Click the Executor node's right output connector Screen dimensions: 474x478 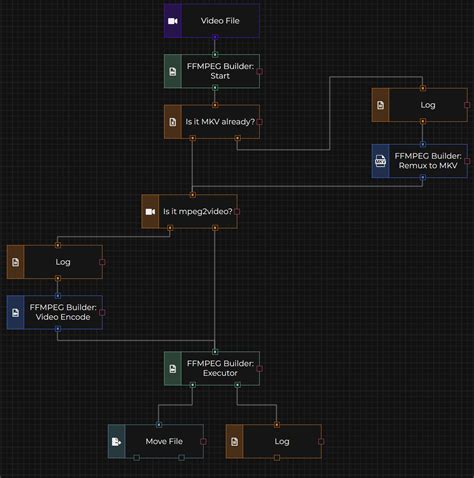(x=237, y=385)
